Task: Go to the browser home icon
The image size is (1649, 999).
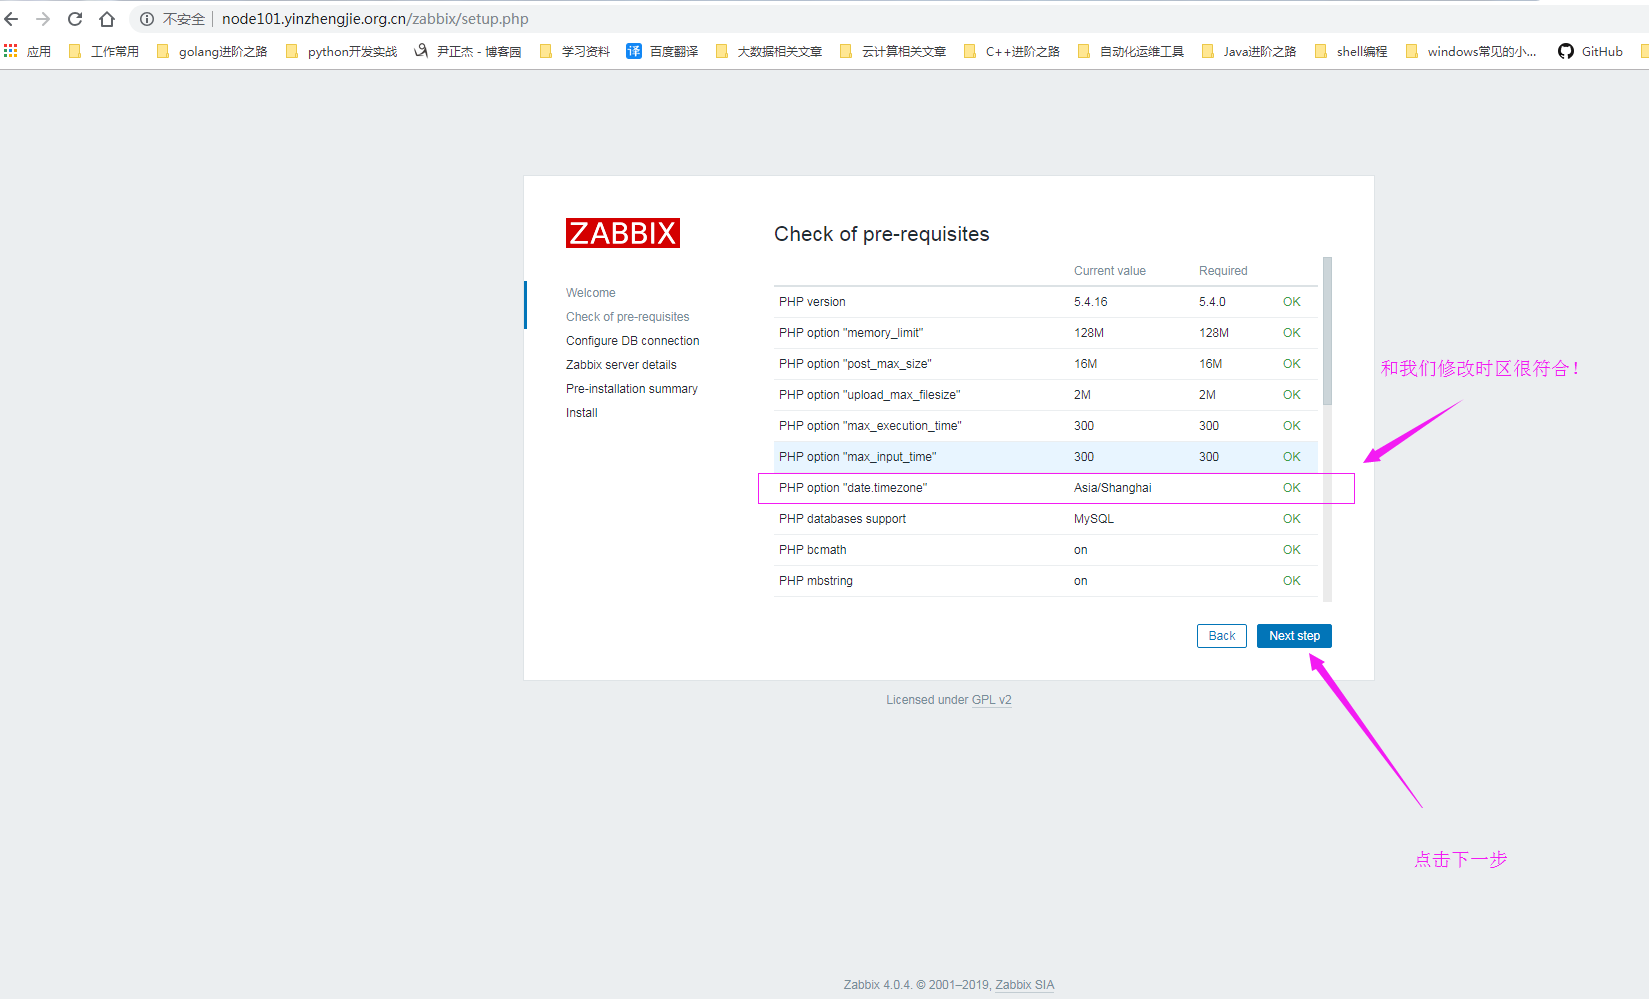Action: pyautogui.click(x=107, y=19)
